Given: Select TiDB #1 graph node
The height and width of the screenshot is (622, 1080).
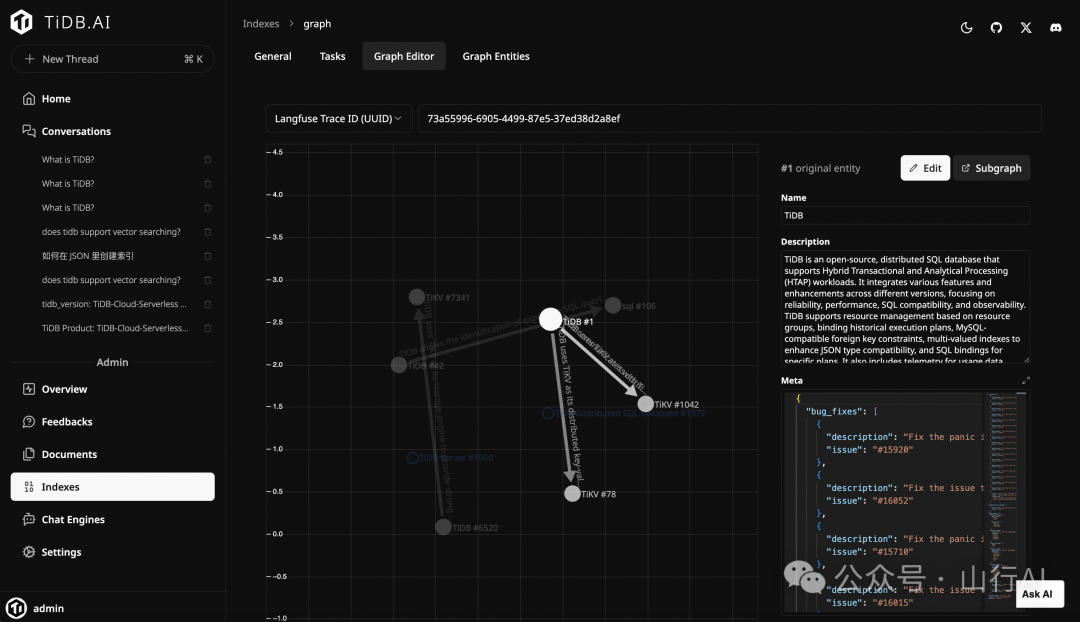Looking at the screenshot, I should pyautogui.click(x=550, y=319).
